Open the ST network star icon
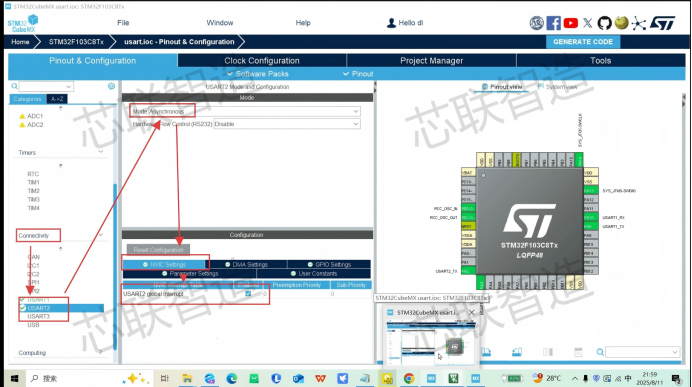The image size is (692, 387). click(x=638, y=23)
